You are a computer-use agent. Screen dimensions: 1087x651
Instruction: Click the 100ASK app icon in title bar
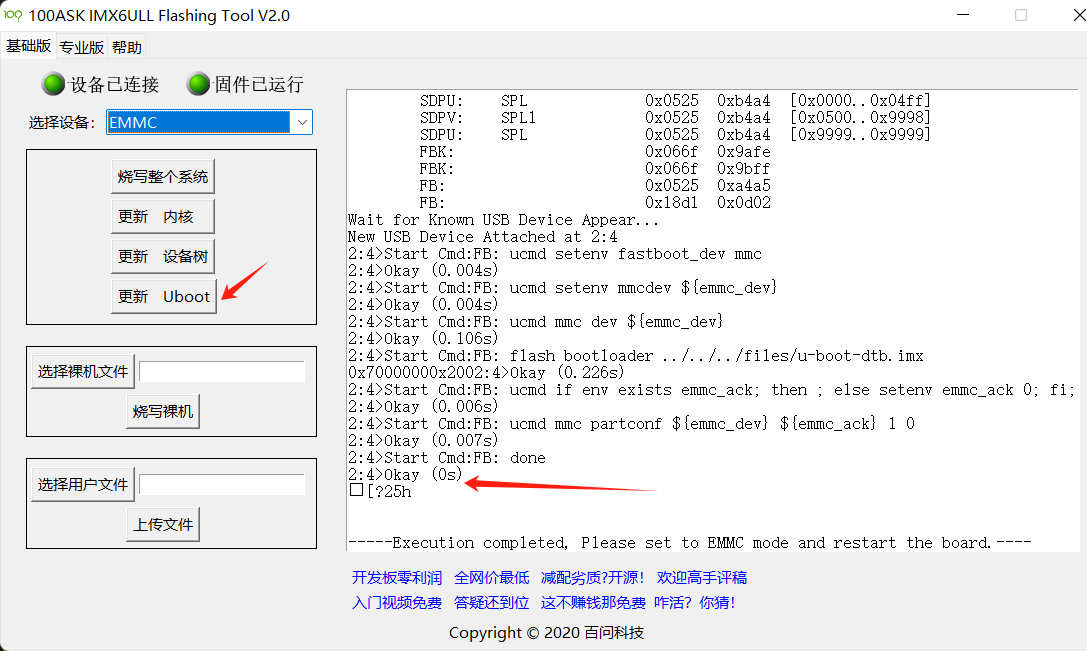[x=13, y=16]
